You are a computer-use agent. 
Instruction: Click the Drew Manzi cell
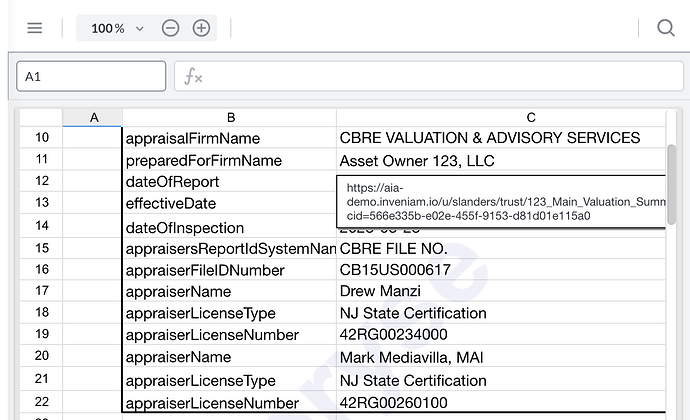[500, 291]
